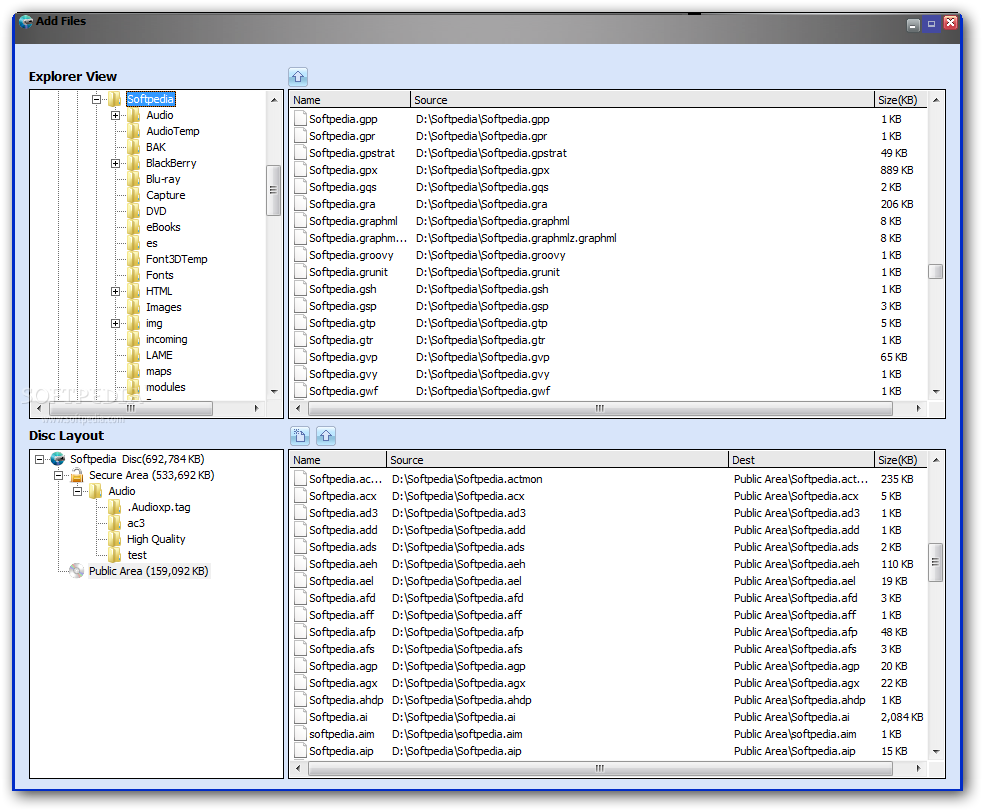Screen dimensions: 983x811
Task: Sort Explorer file list by Size(KB) column
Action: point(900,100)
